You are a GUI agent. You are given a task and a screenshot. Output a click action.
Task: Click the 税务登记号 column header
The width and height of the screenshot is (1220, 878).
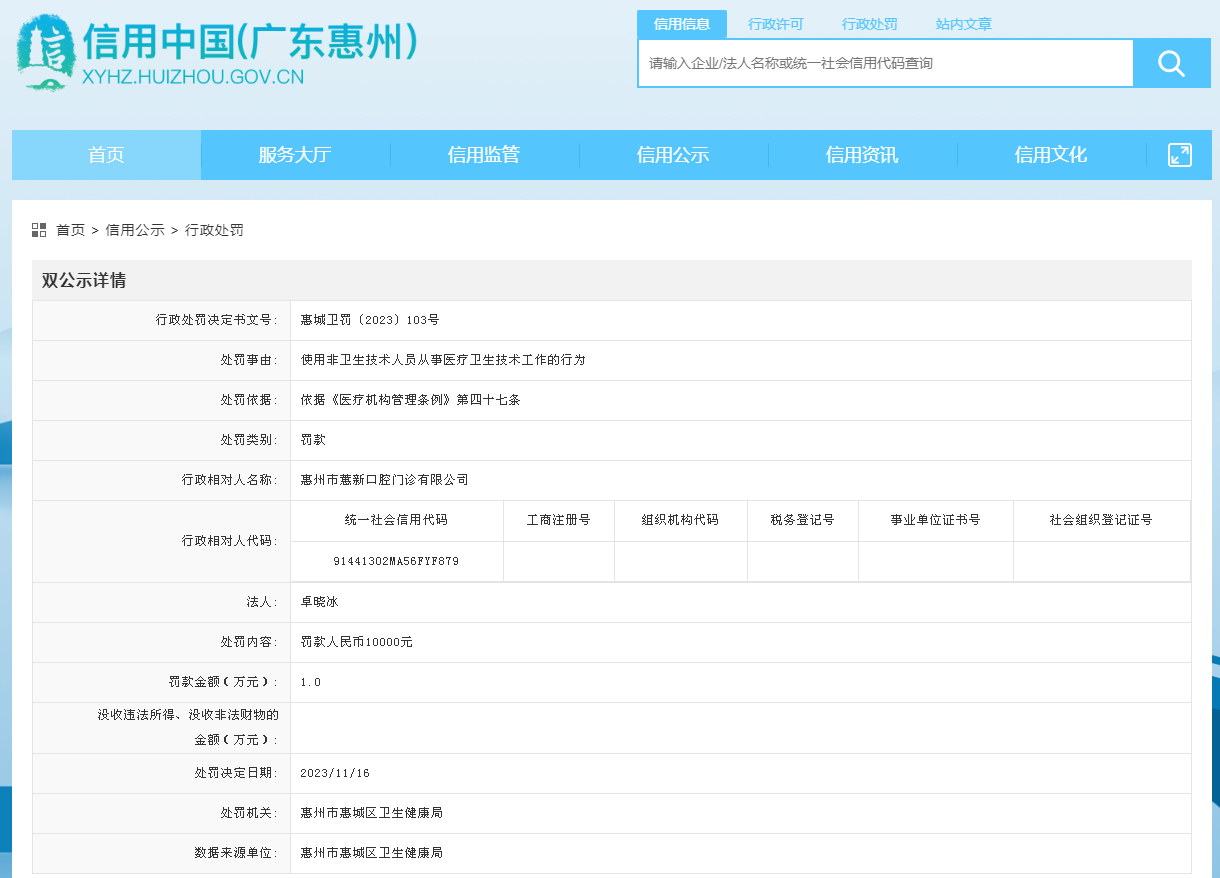coord(802,520)
